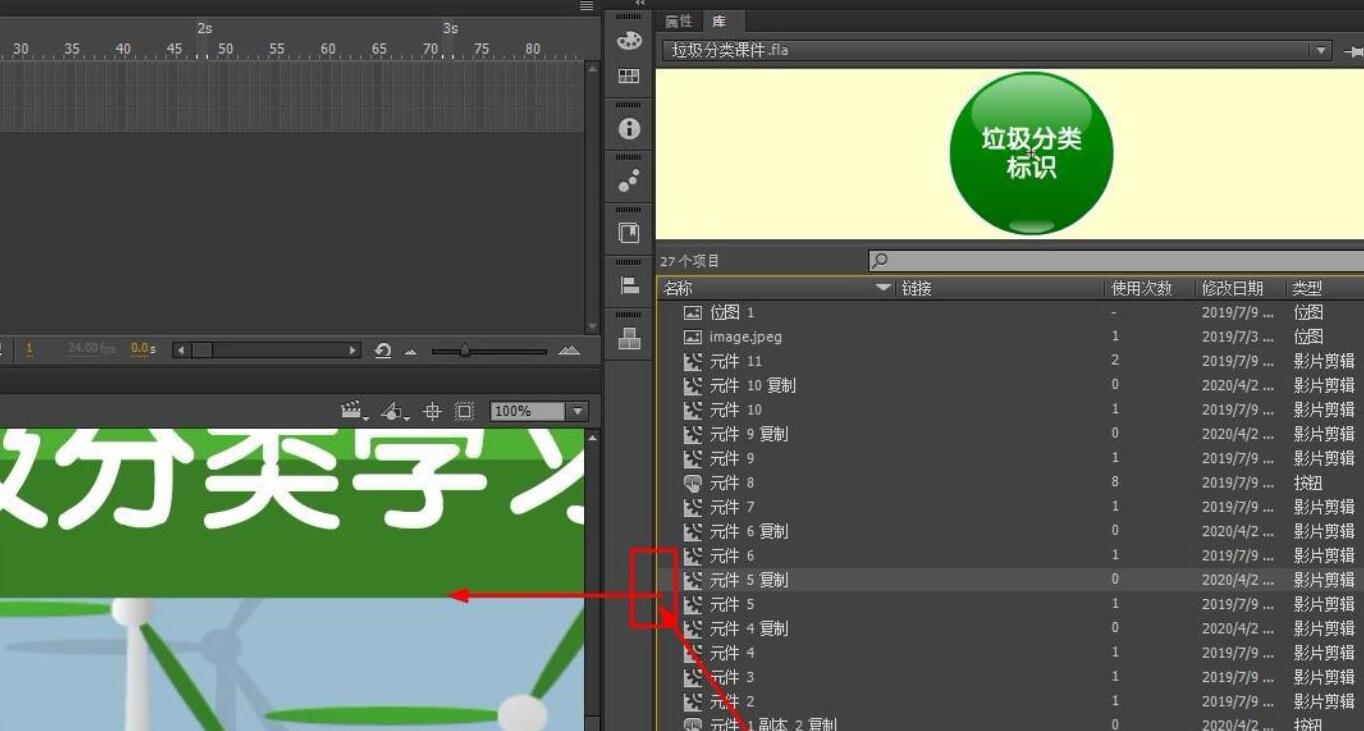Click frame 70 on timeline ruler
This screenshot has height=731, width=1364.
430,48
